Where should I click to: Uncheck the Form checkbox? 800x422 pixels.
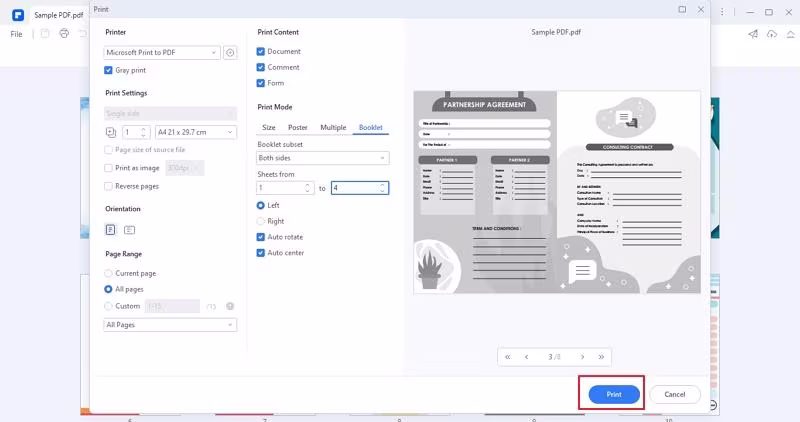261,83
